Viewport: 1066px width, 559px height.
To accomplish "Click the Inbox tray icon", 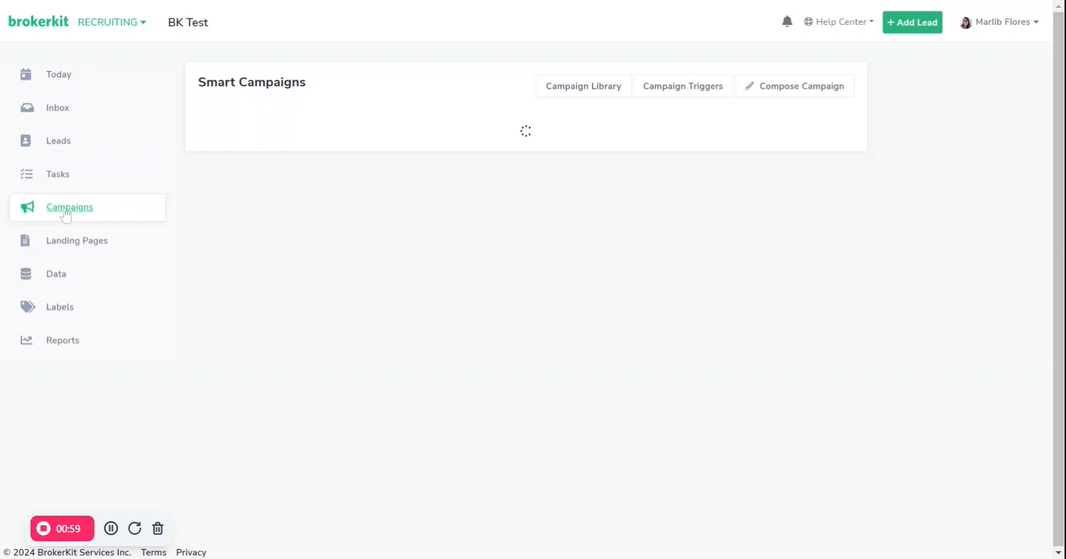I will [x=27, y=108].
